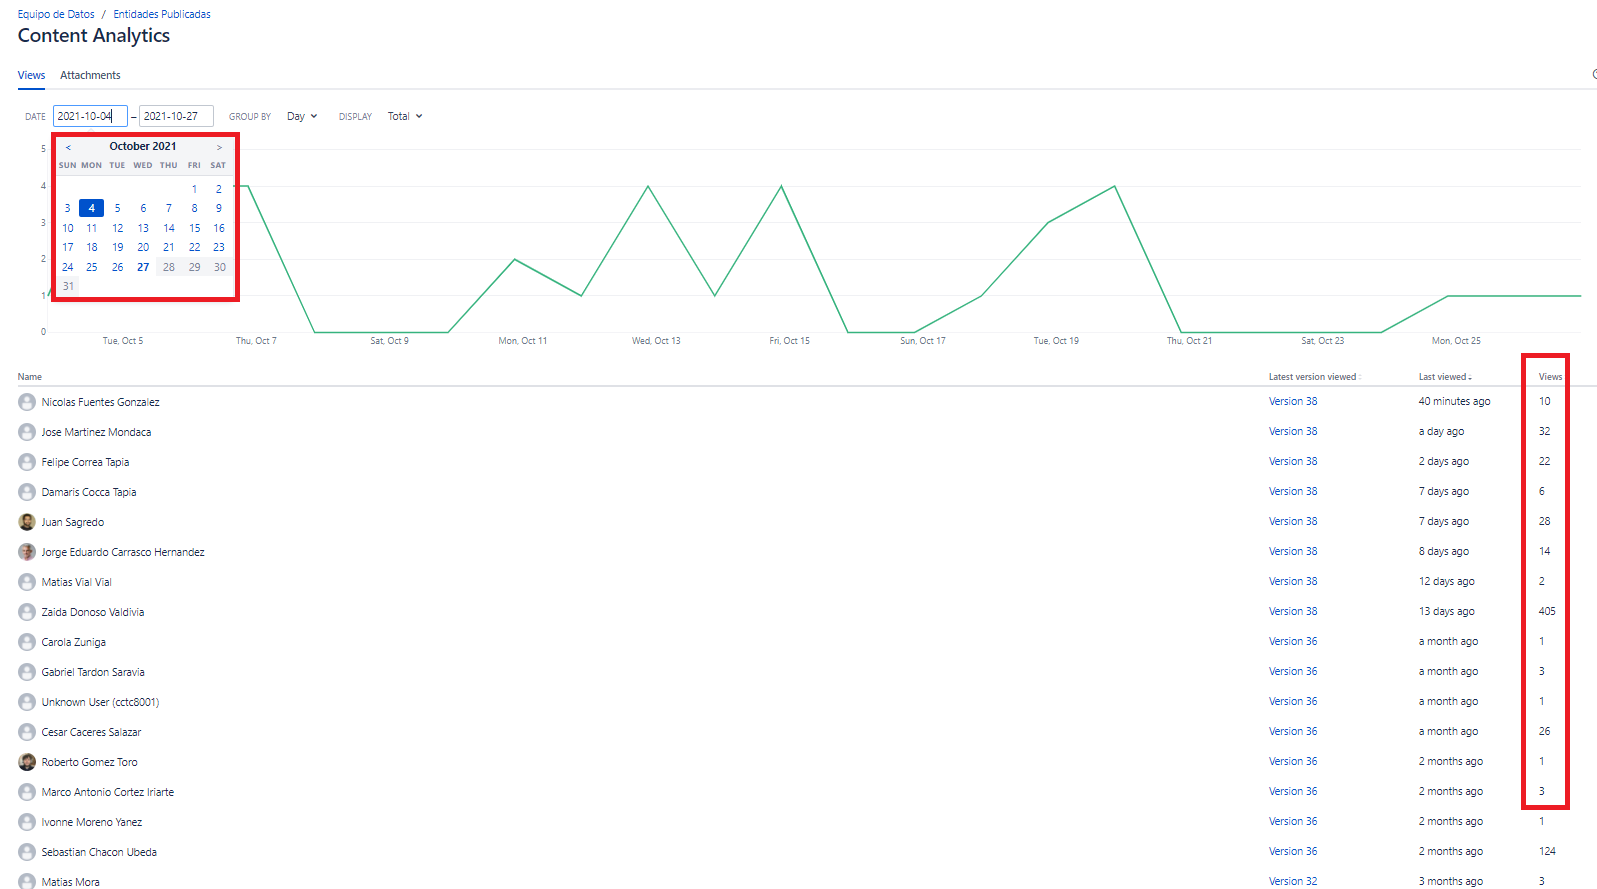Click Damaris Cocca Tapia's avatar icon
Screen dimensions: 1597x889
[x=27, y=492]
